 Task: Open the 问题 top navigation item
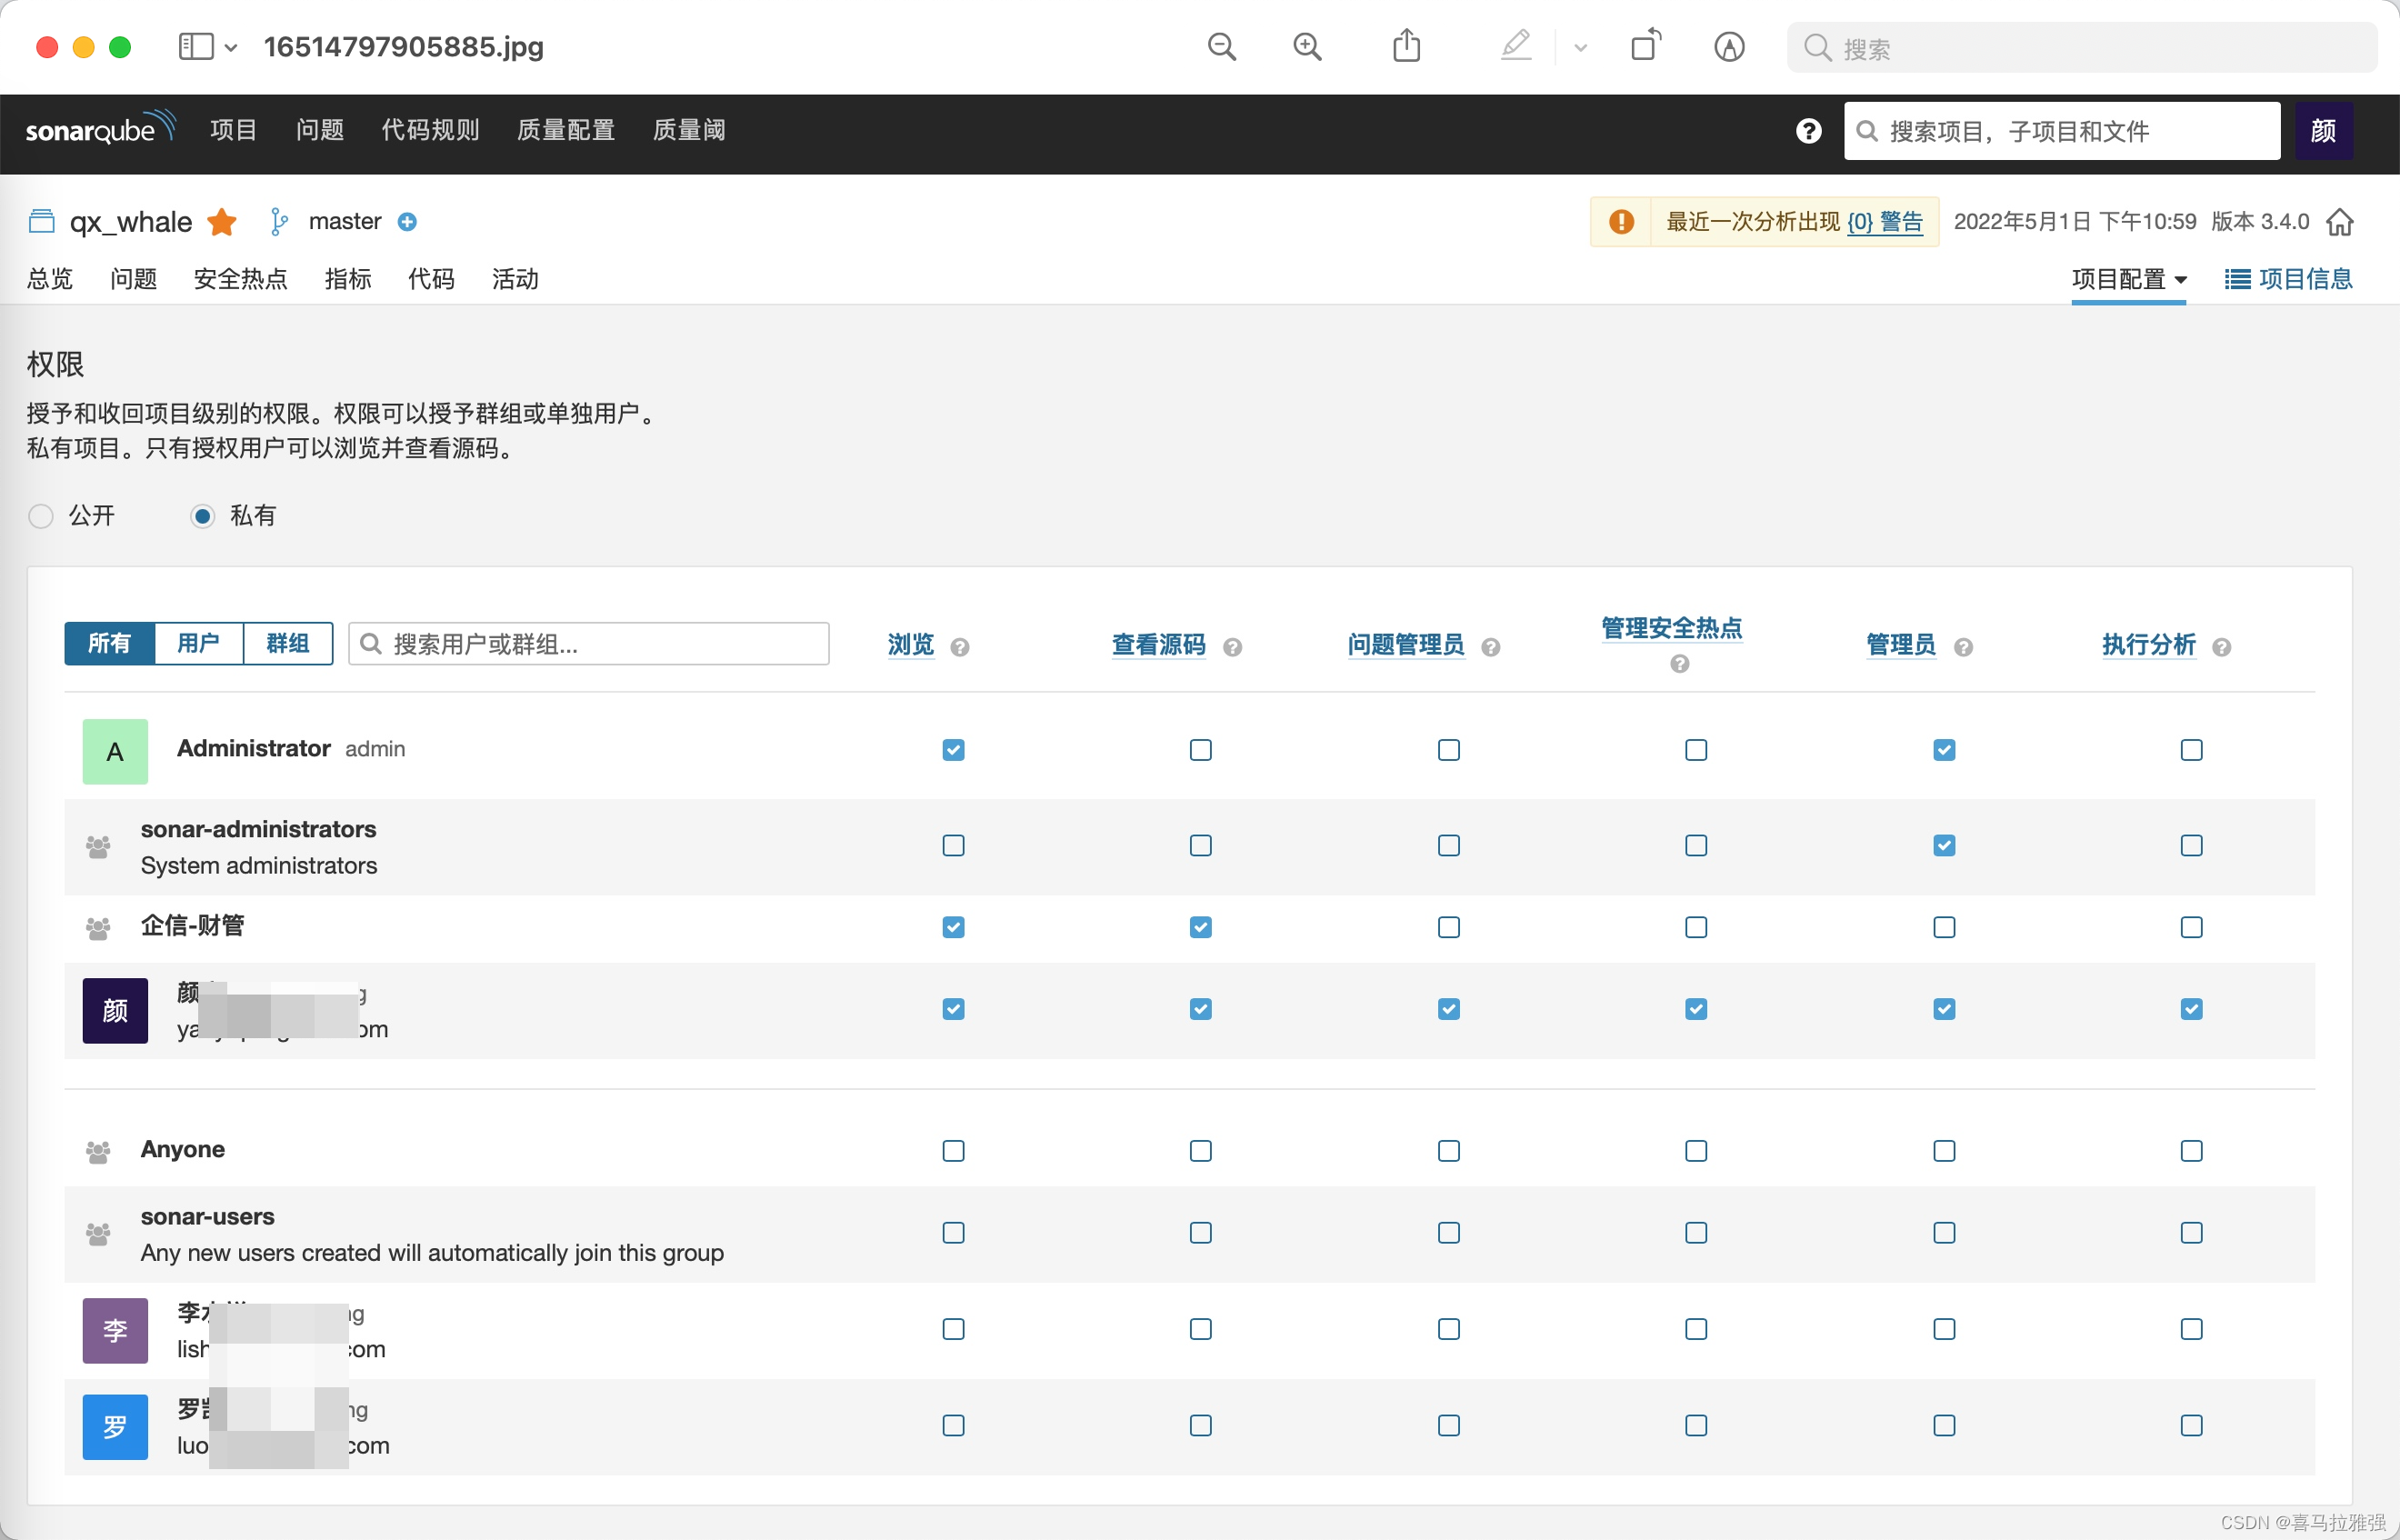coord(319,130)
